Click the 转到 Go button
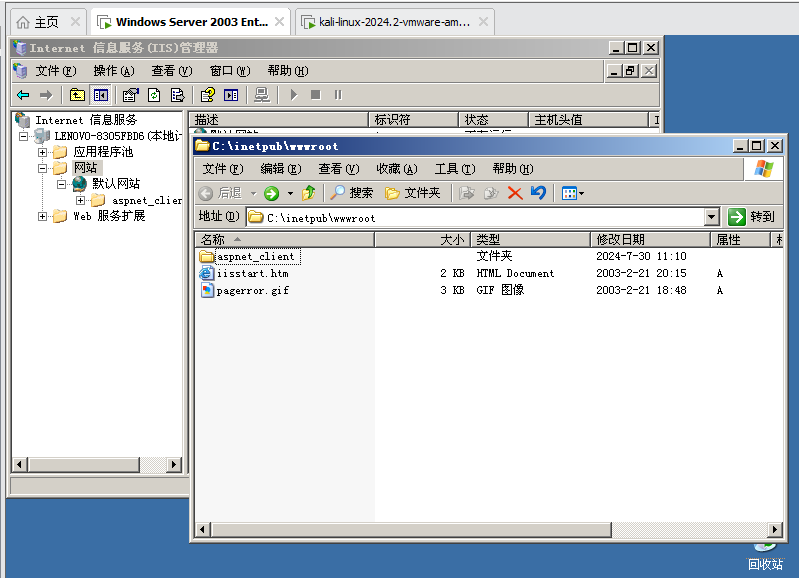The height and width of the screenshot is (578, 799). (x=752, y=217)
